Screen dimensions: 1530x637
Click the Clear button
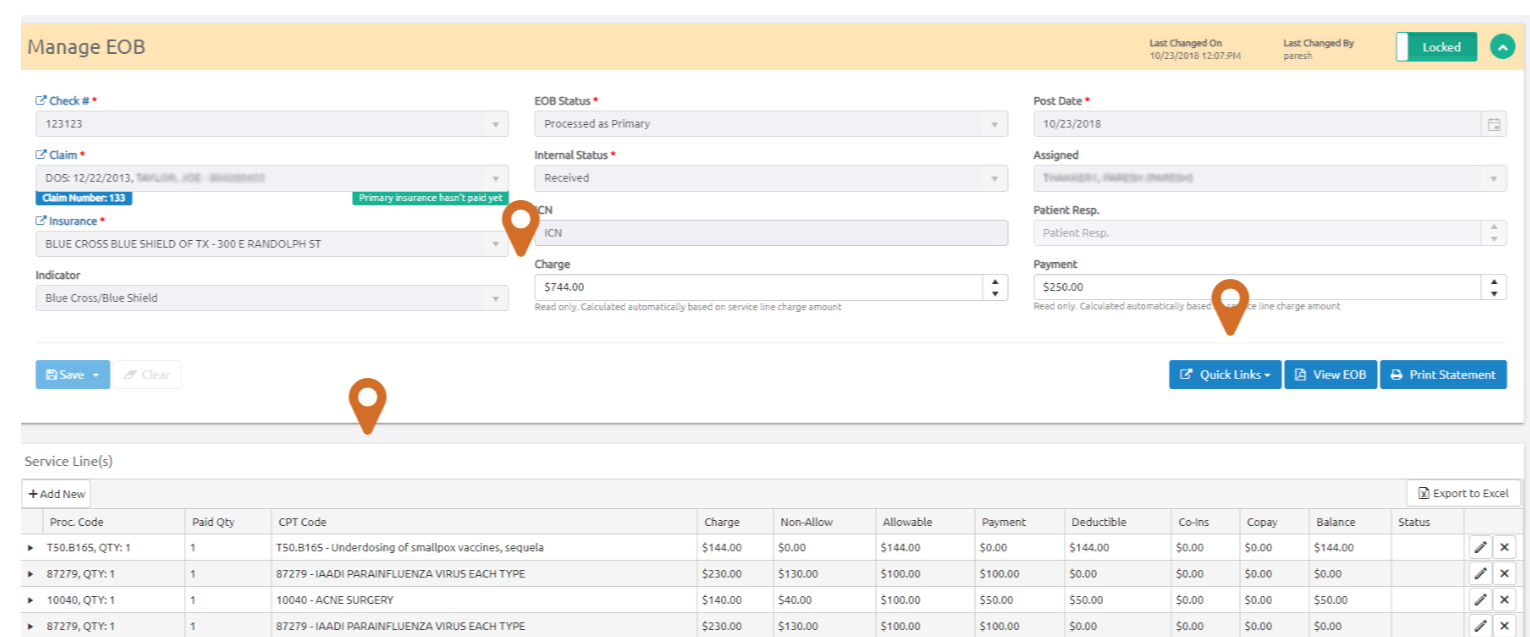[147, 374]
